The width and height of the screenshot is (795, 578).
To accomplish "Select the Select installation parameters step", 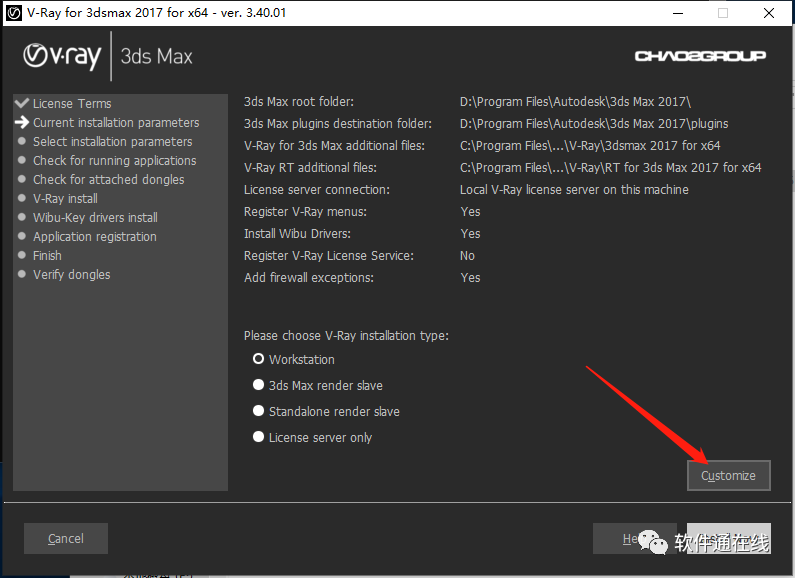I will click(x=113, y=141).
